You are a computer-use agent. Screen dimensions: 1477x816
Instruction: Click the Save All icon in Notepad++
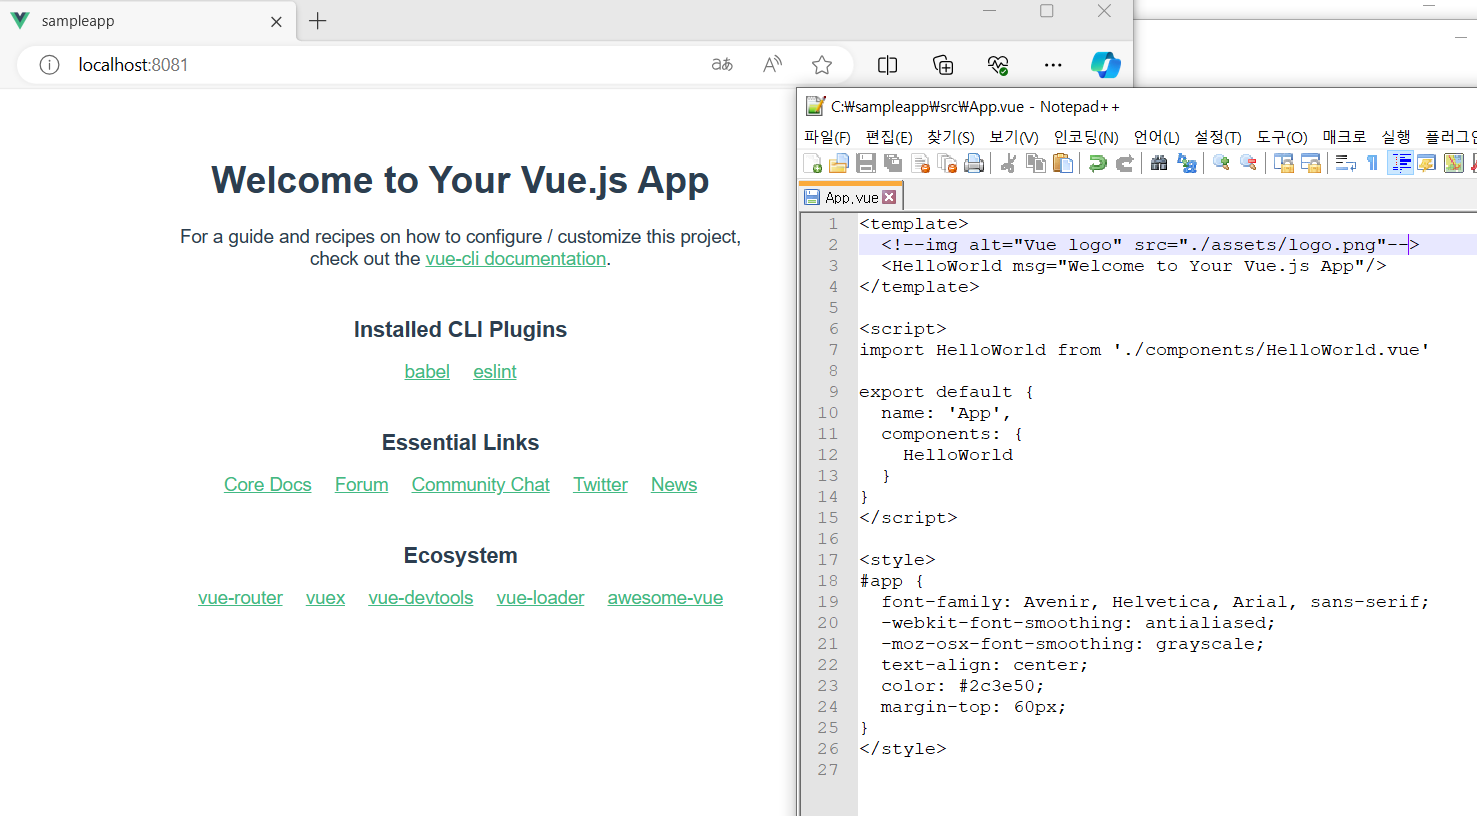pyautogui.click(x=893, y=163)
